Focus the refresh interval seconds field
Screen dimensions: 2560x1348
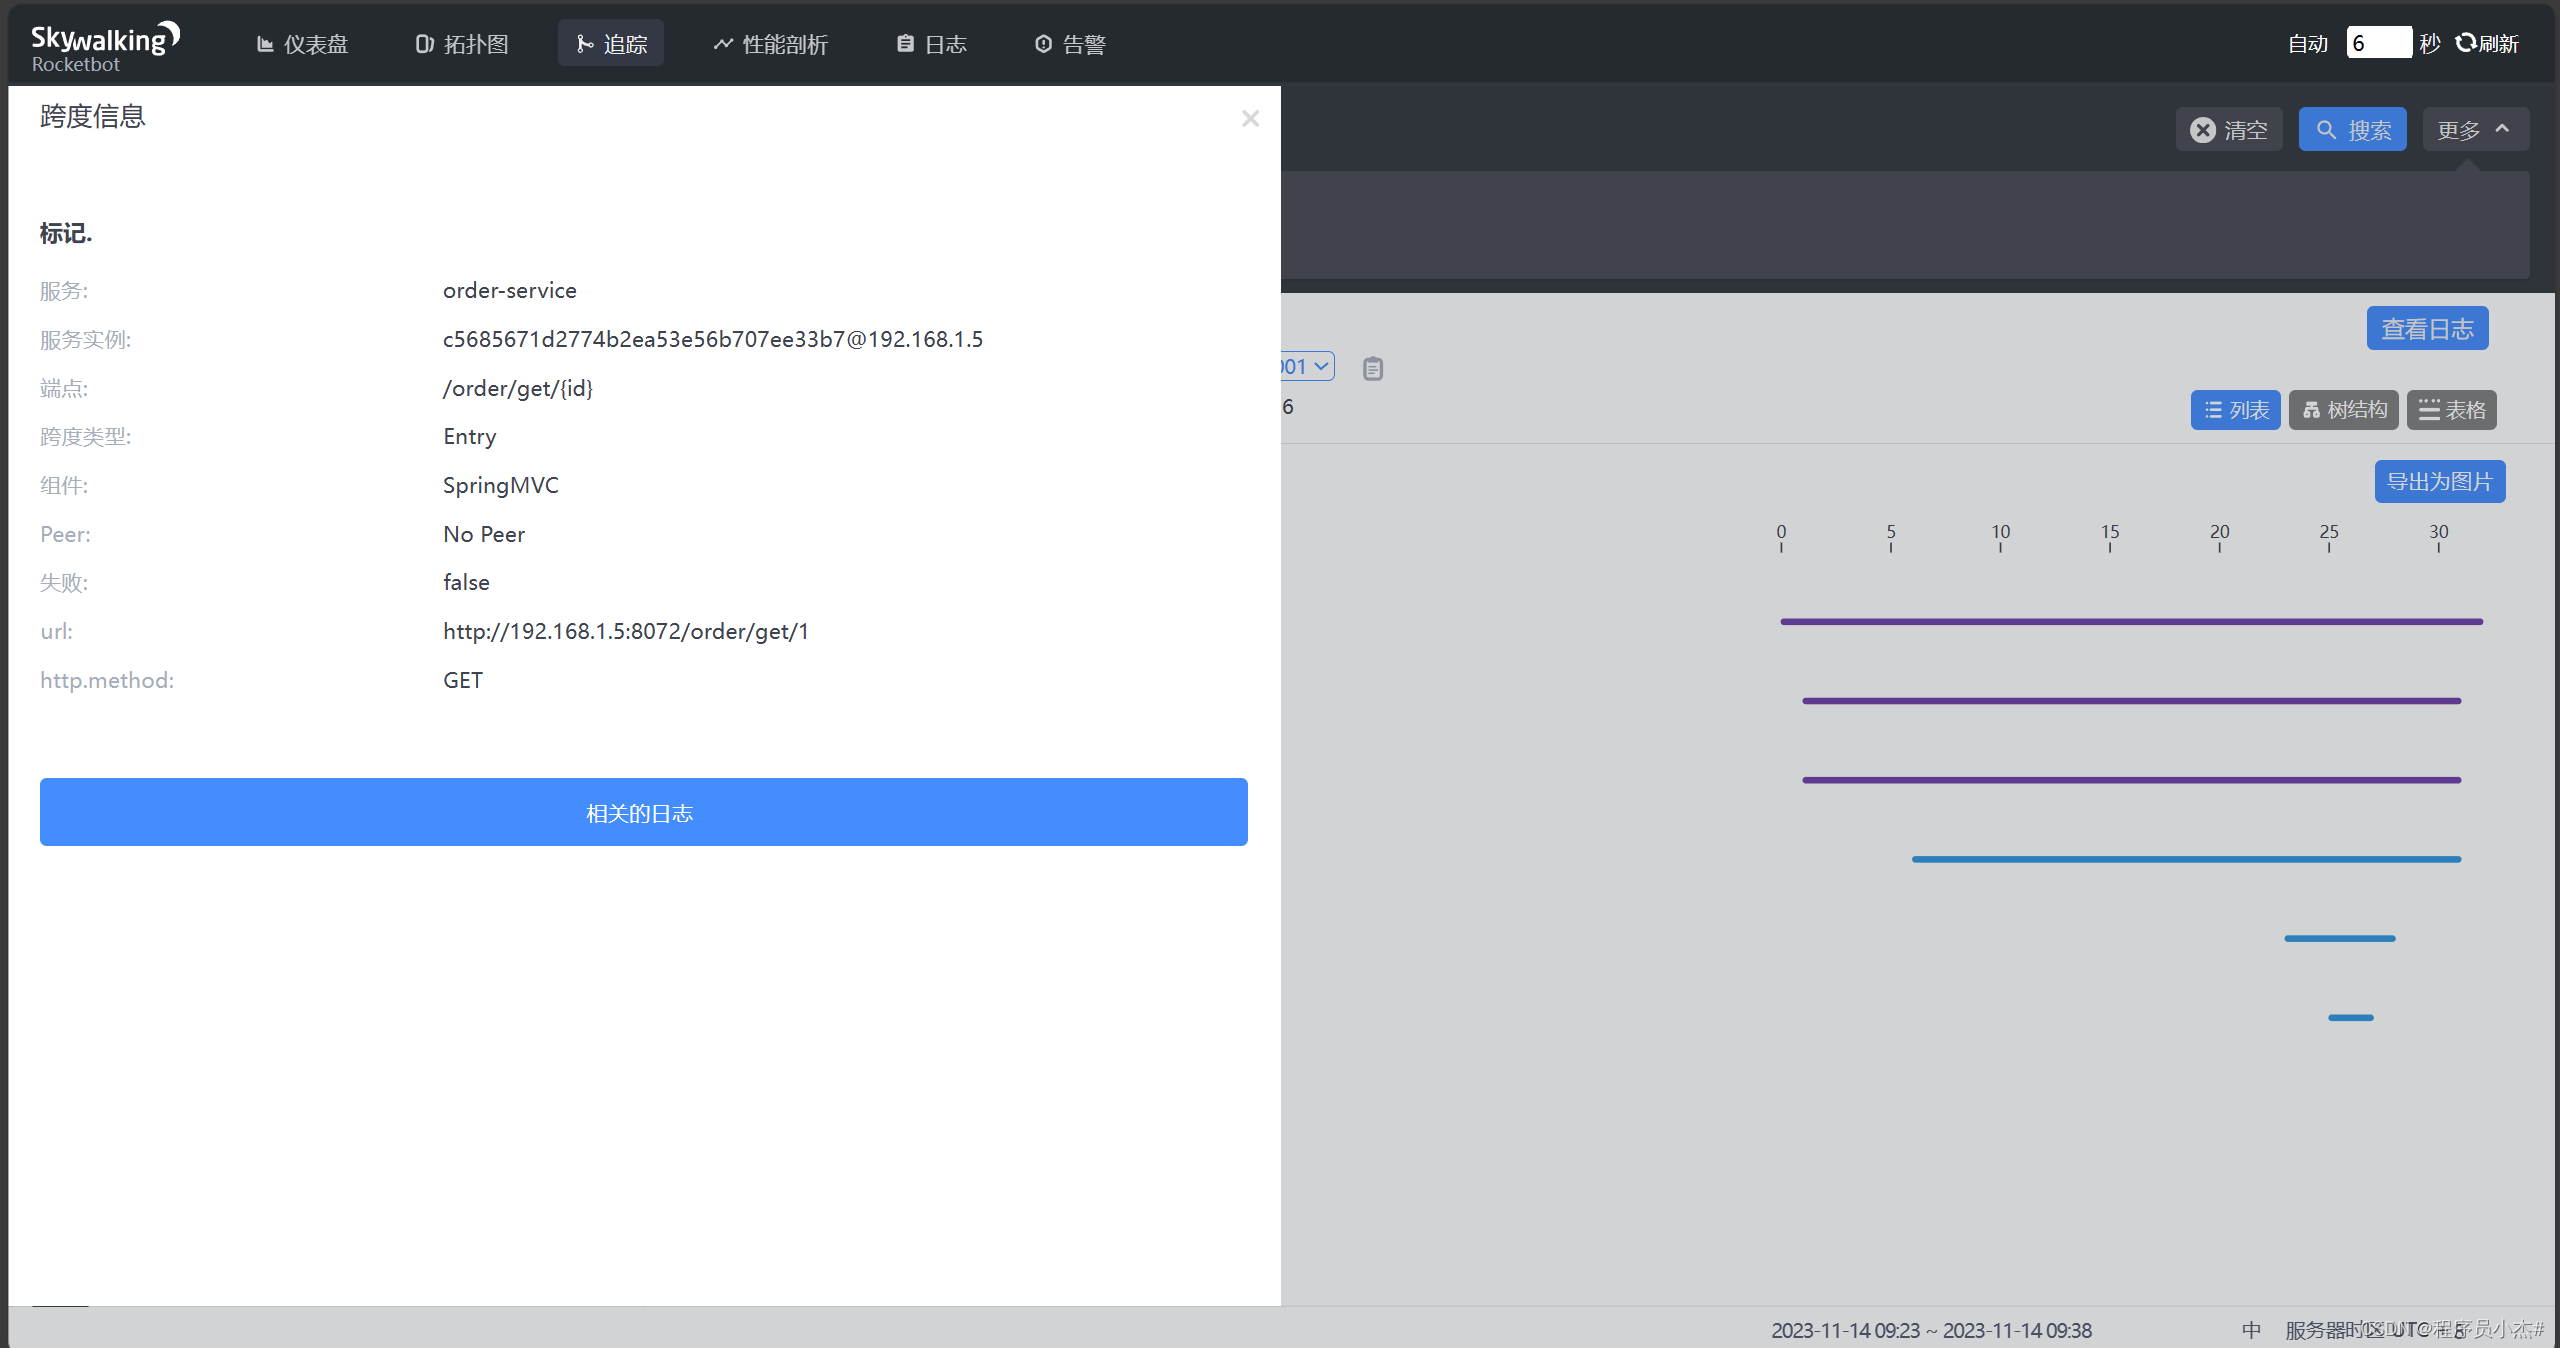pos(2379,43)
